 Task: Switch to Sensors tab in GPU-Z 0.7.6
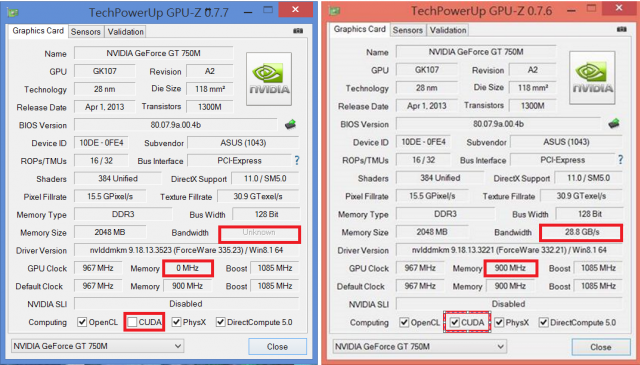point(407,30)
